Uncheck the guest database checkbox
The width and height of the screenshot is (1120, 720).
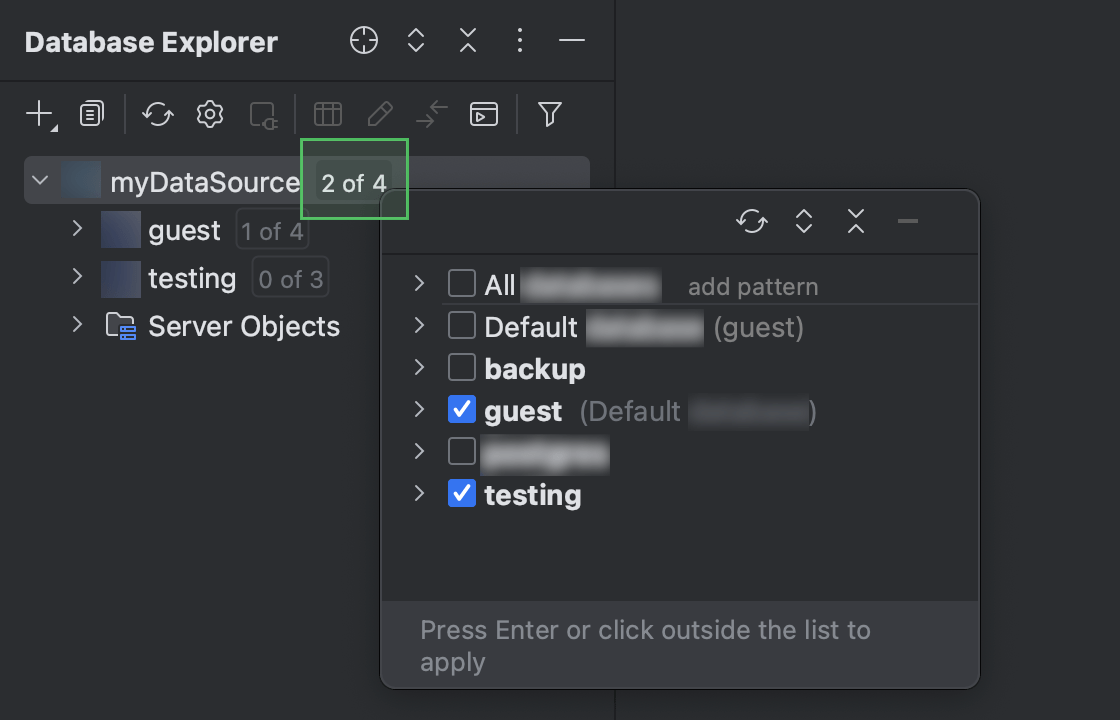tap(462, 410)
